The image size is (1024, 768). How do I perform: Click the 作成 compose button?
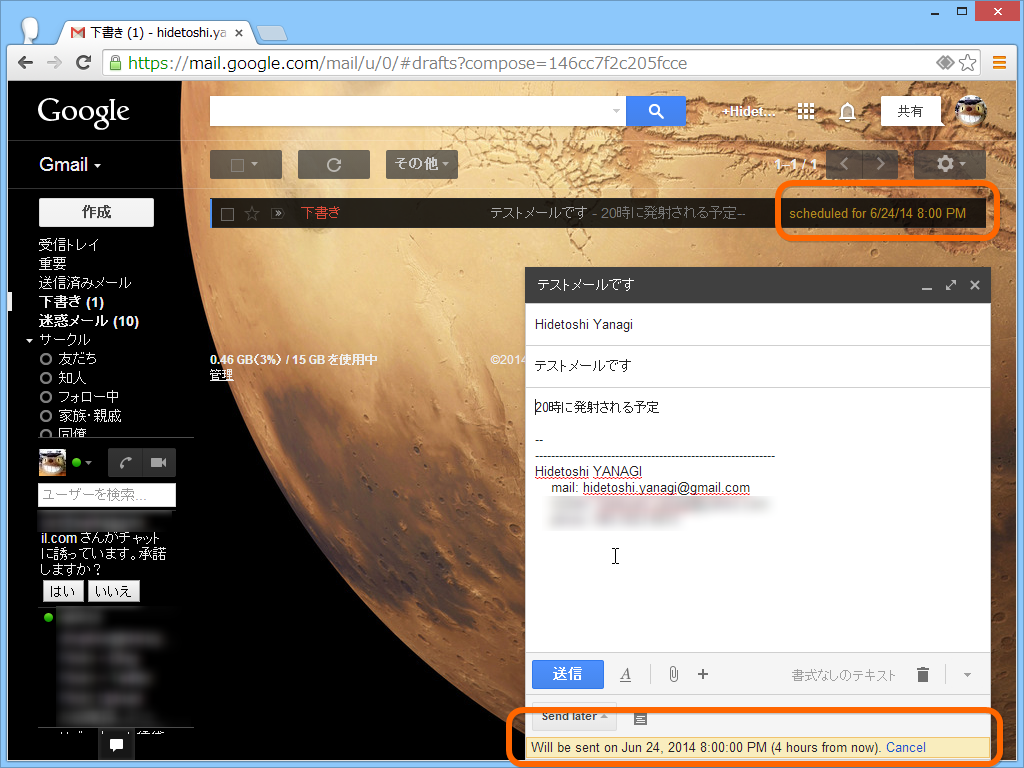pos(97,212)
